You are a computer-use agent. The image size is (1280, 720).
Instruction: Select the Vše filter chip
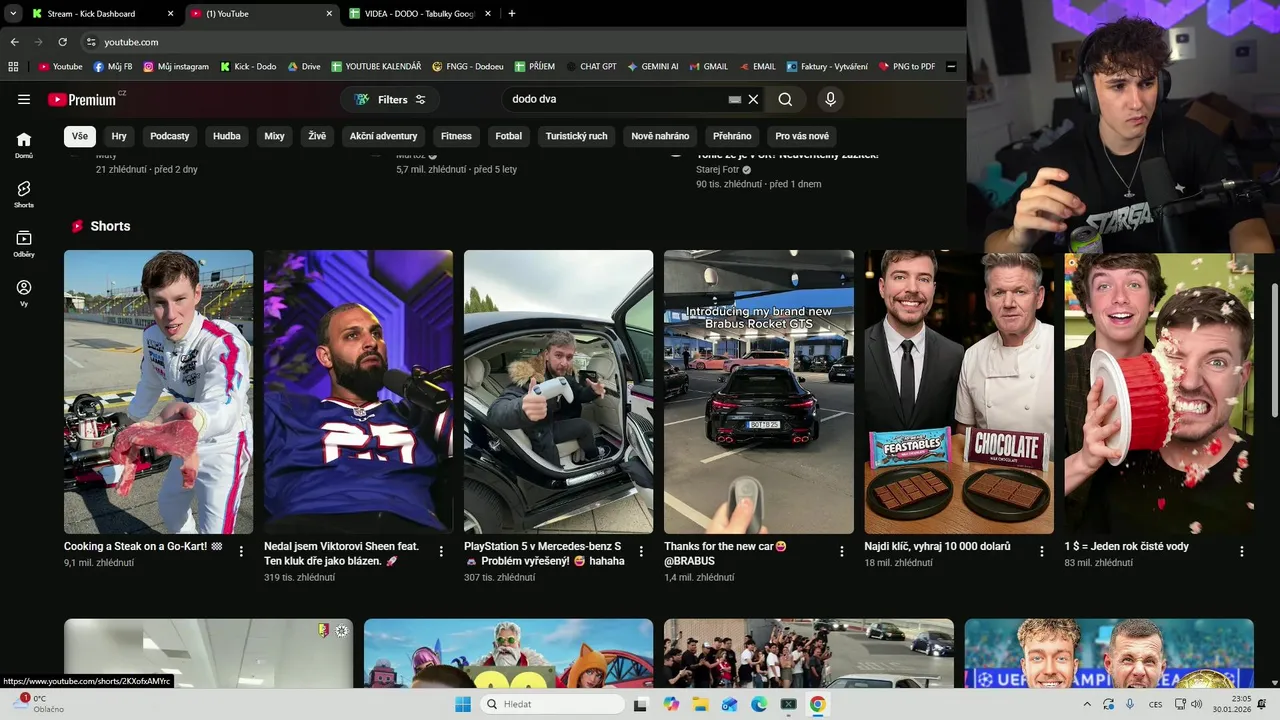click(x=80, y=136)
